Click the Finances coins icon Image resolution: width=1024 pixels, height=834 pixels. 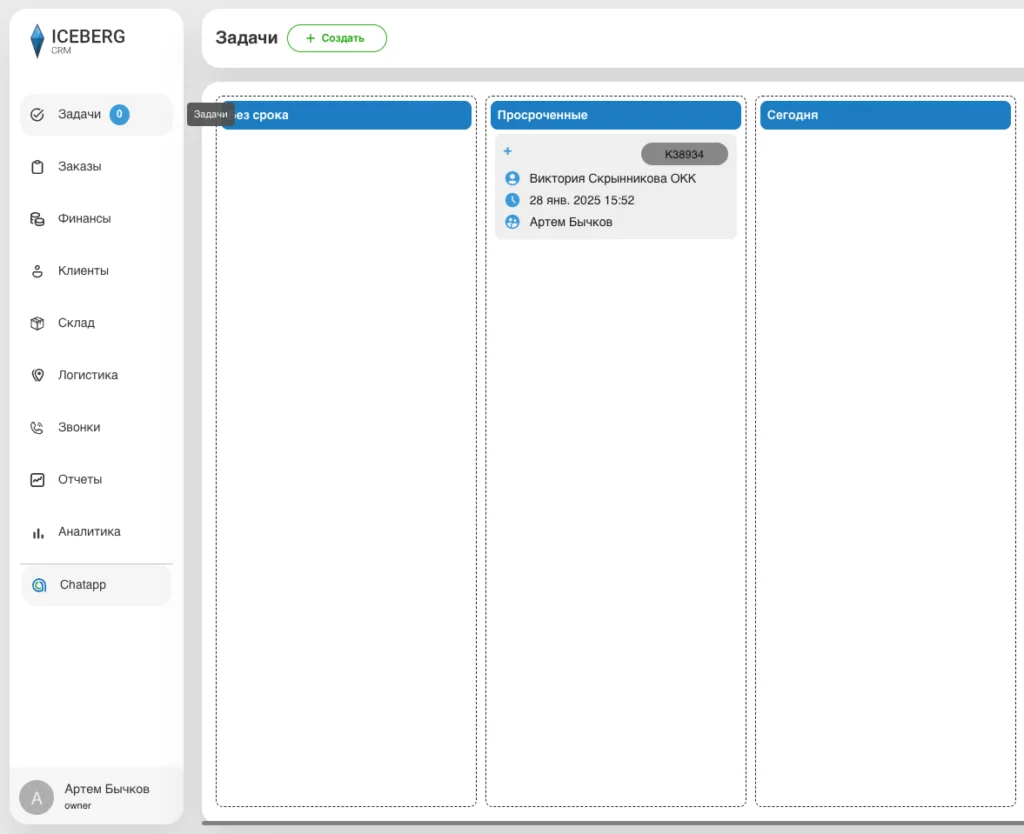(38, 219)
